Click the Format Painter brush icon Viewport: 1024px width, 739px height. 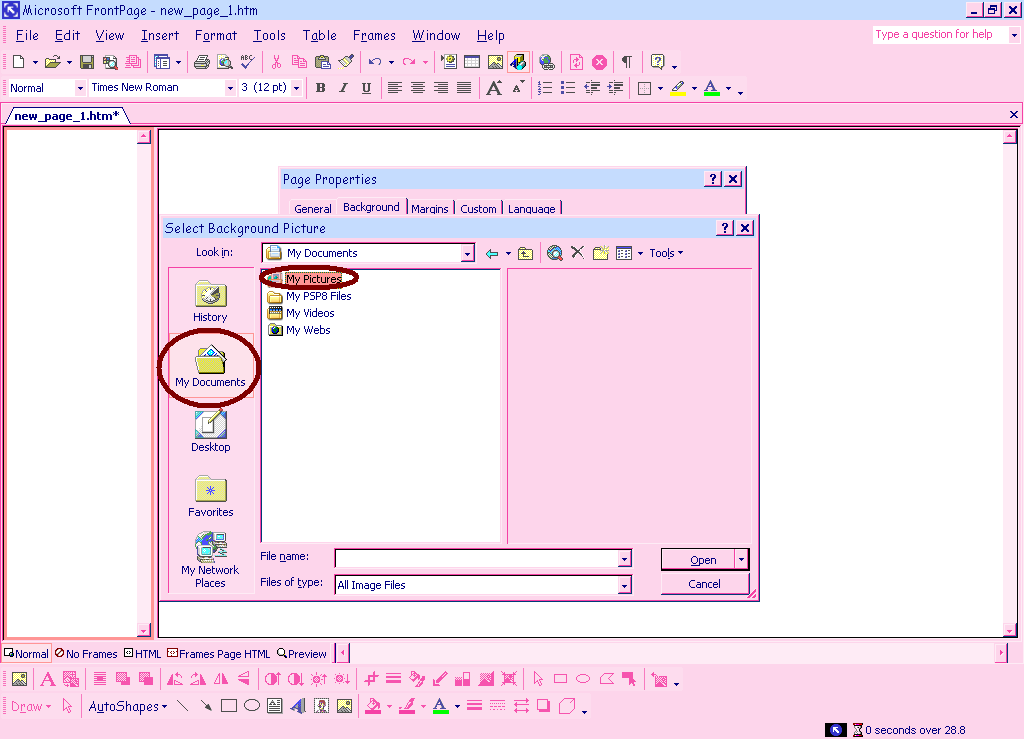pyautogui.click(x=346, y=62)
